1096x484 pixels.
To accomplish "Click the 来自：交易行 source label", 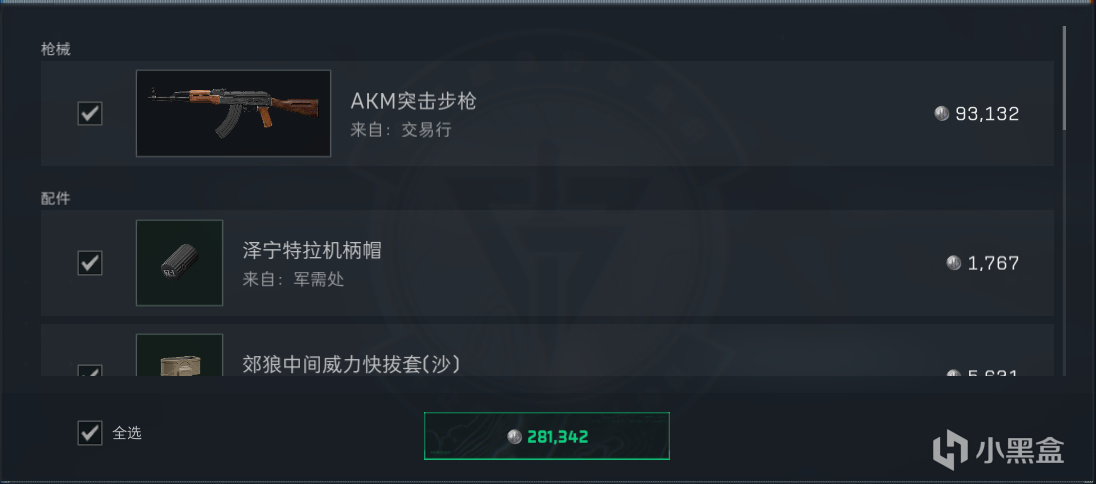I will [x=401, y=130].
